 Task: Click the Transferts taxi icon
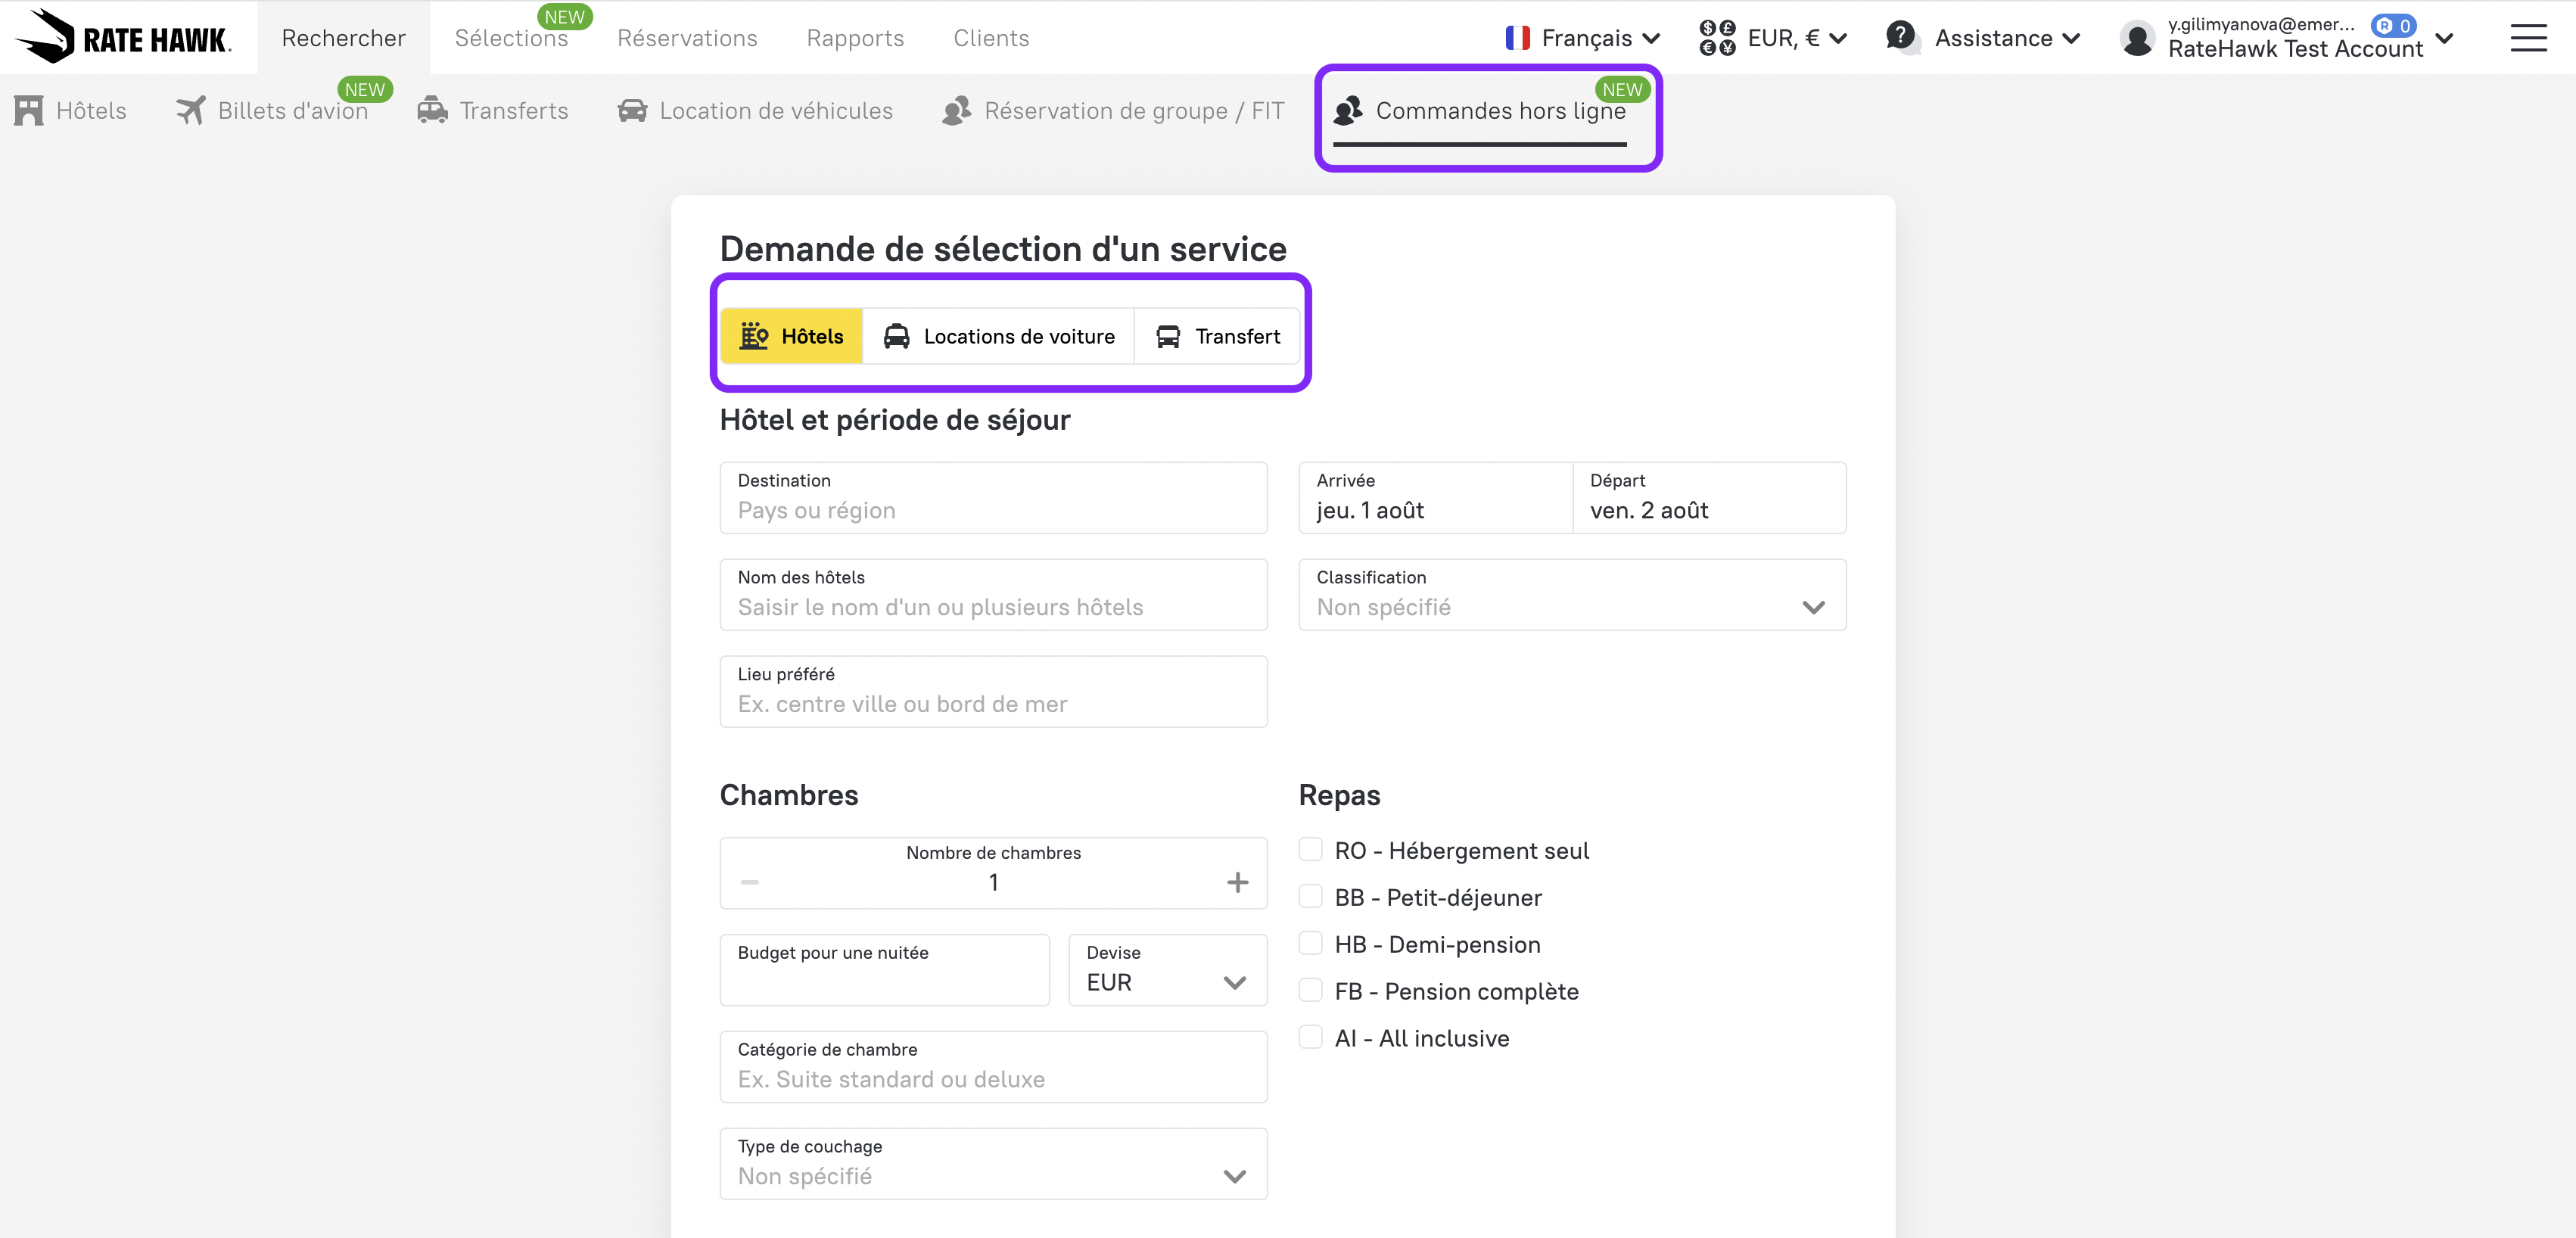coord(432,110)
